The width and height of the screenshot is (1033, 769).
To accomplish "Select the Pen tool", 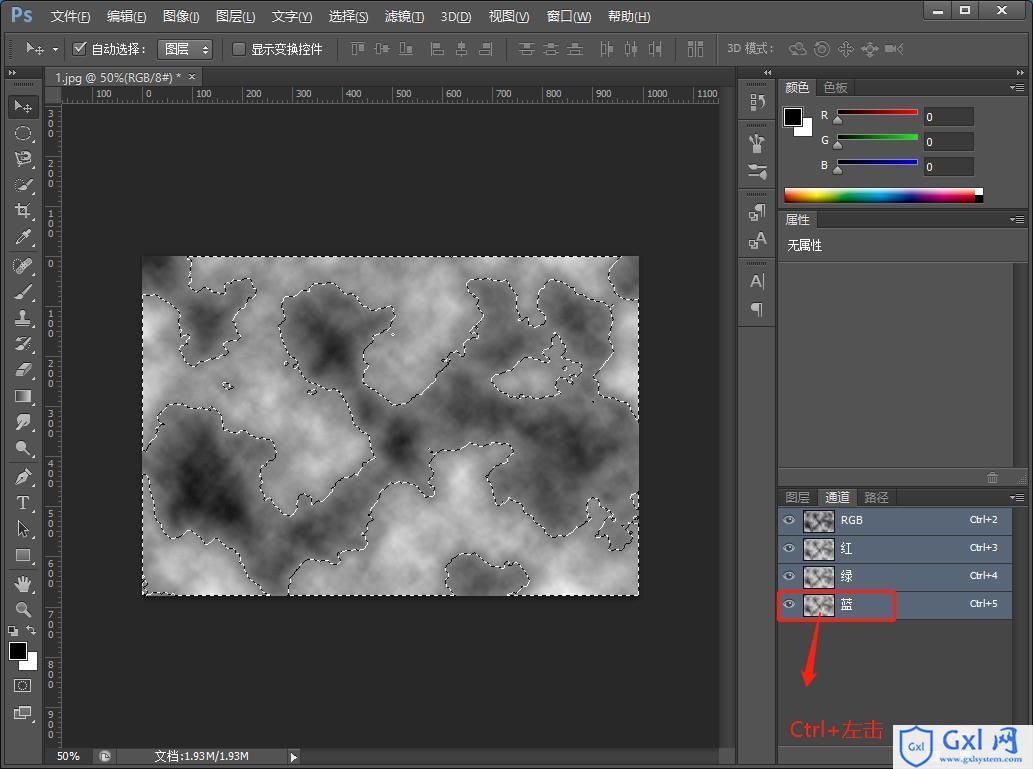I will [23, 477].
